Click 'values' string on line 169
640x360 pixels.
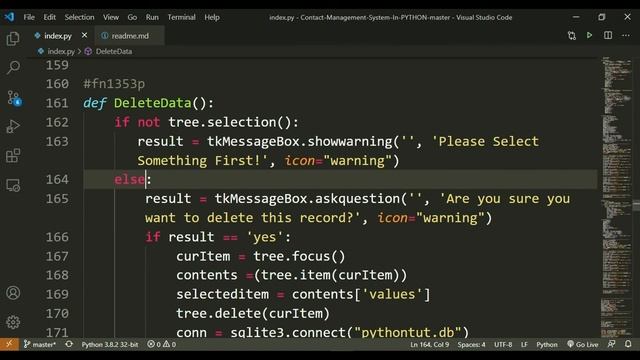[x=392, y=294]
